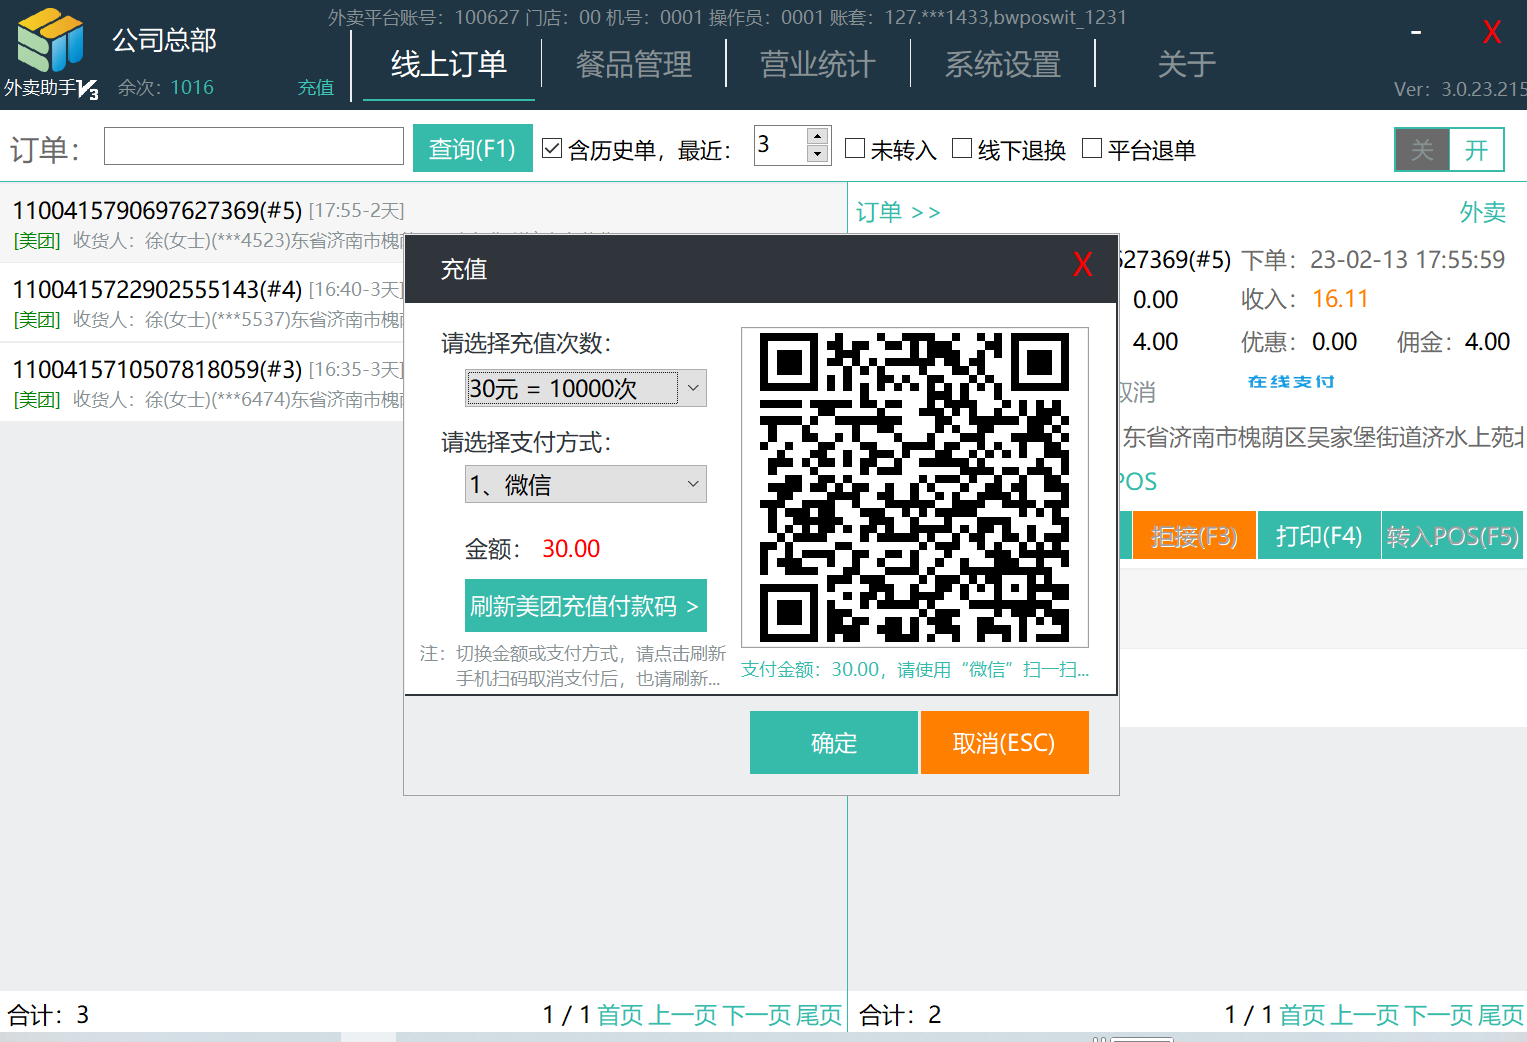
Task: Click 刷新美团充值付款码 button
Action: [586, 606]
